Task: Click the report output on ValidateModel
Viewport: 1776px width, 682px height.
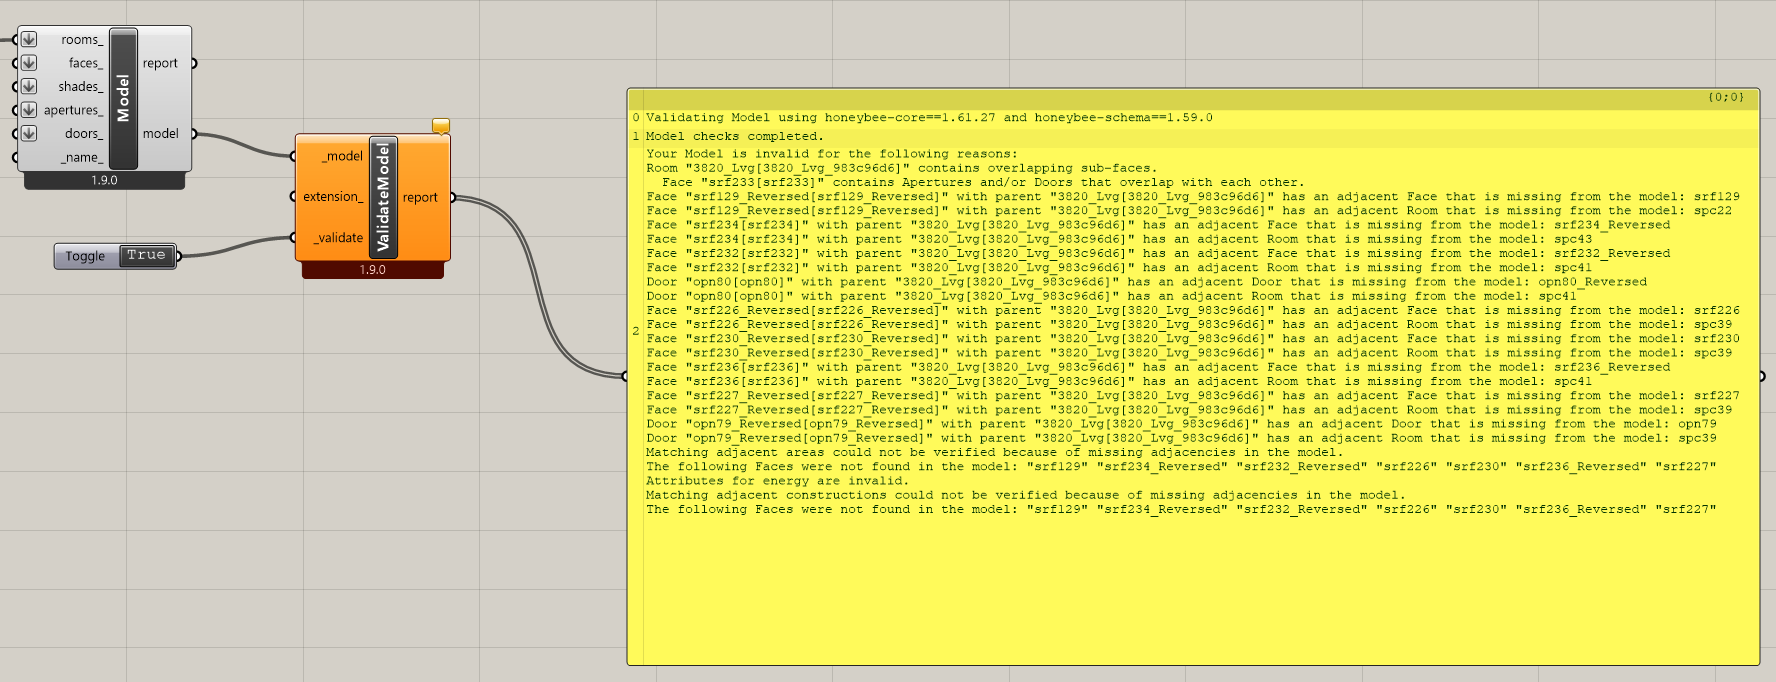Action: [420, 198]
